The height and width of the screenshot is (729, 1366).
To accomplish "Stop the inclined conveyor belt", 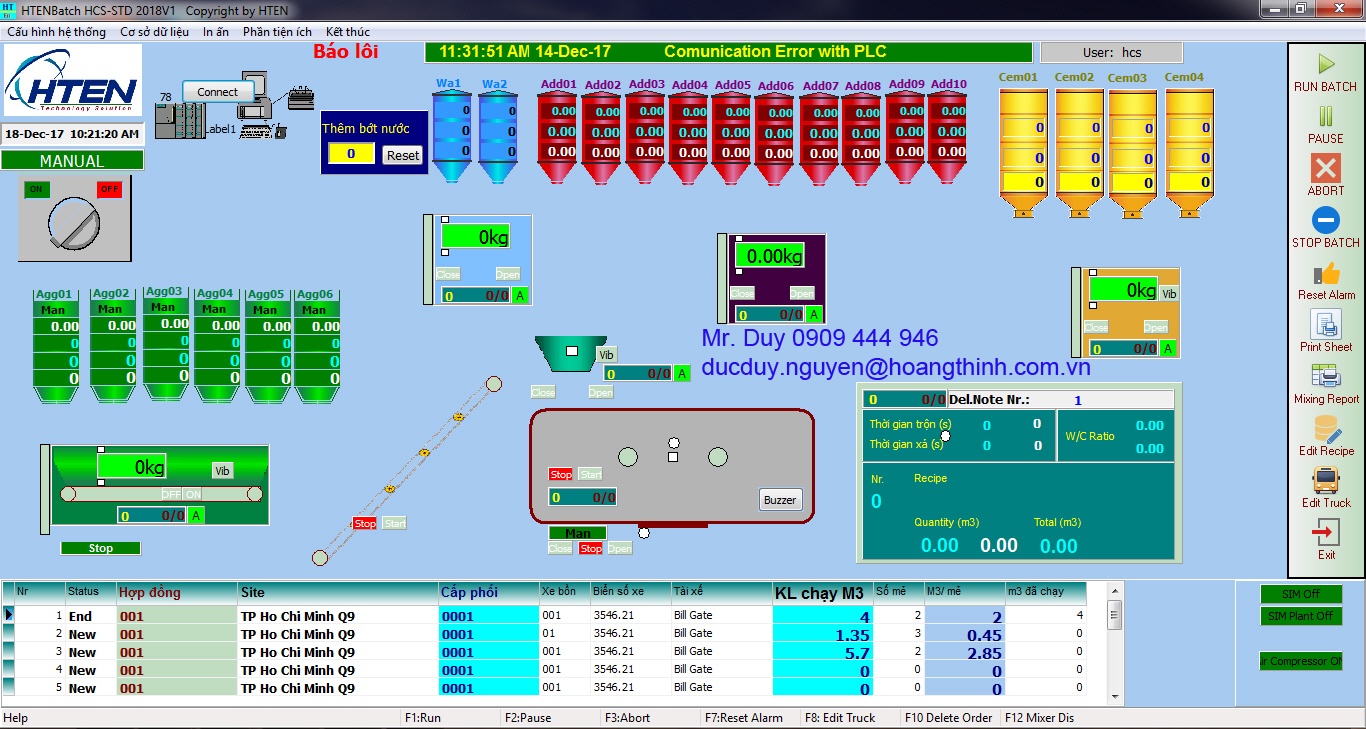I will (x=364, y=523).
